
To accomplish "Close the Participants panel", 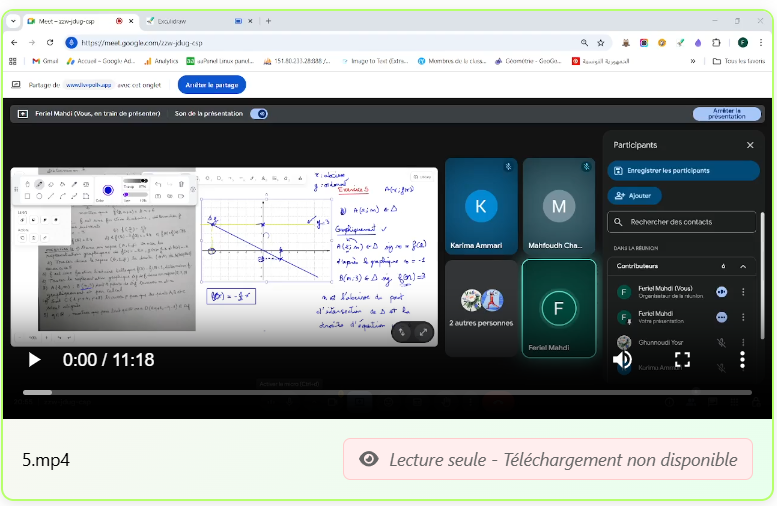I will [750, 145].
